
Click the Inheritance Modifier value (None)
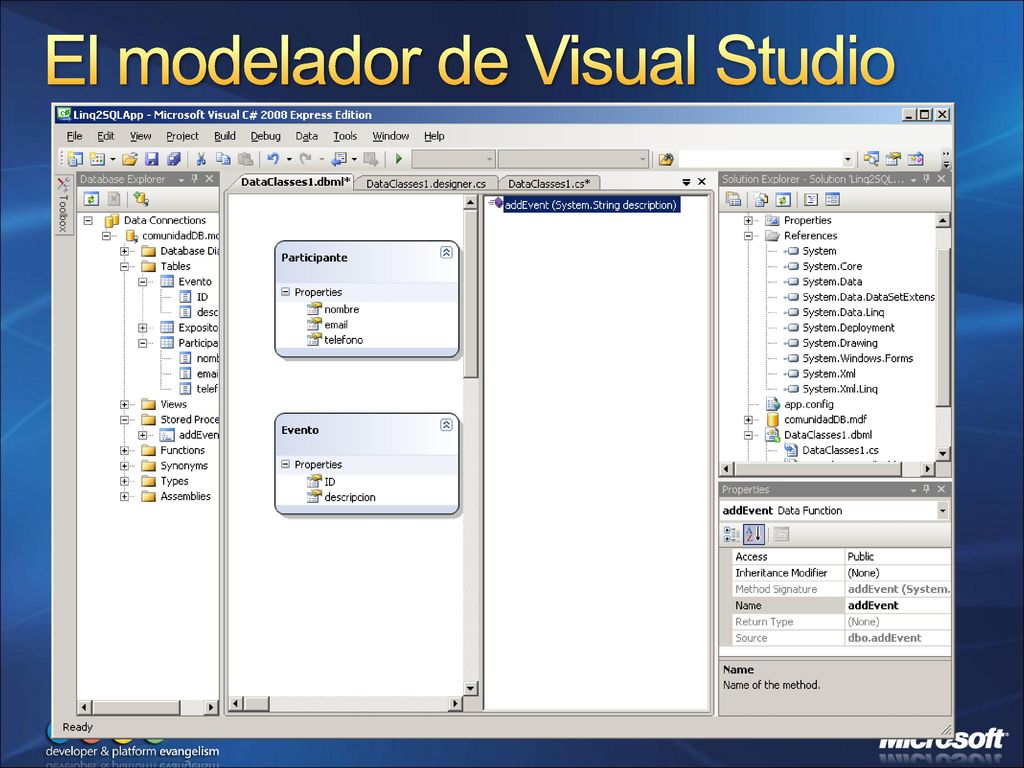(898, 573)
